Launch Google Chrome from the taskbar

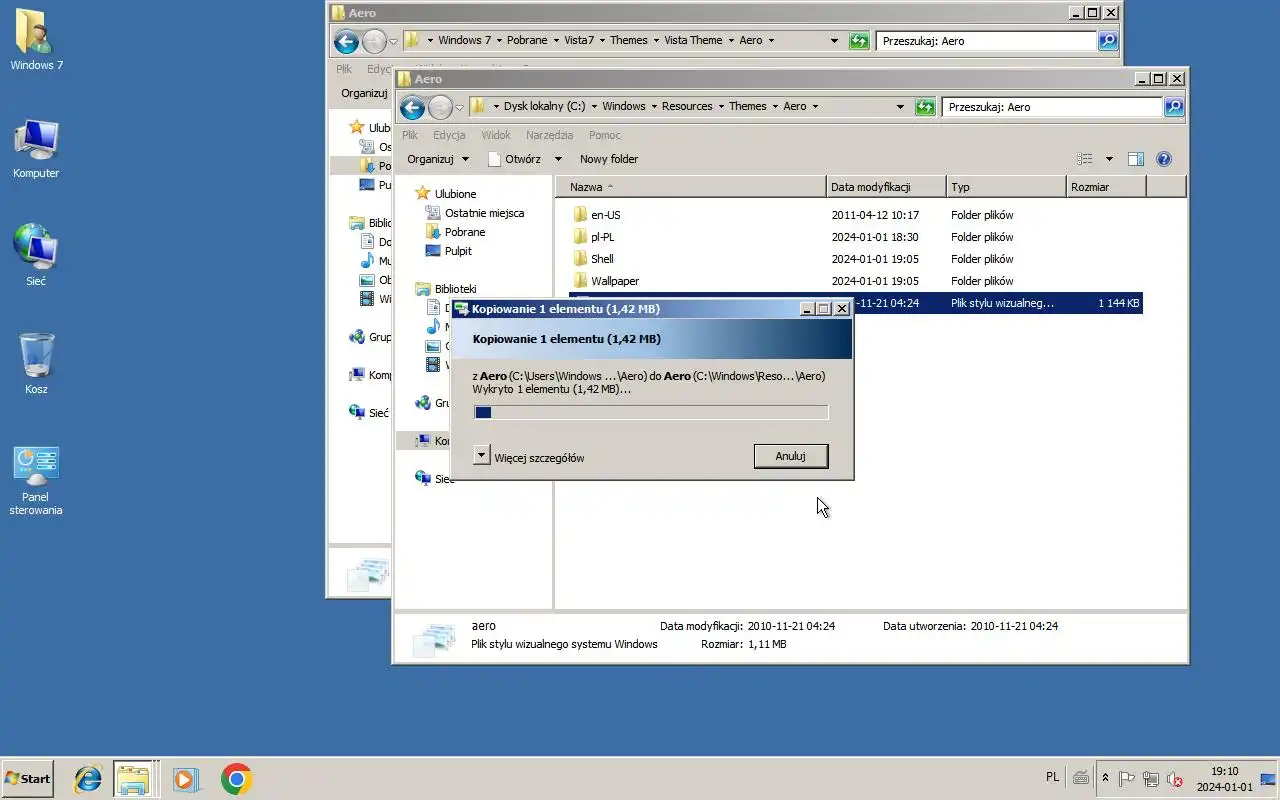pyautogui.click(x=237, y=779)
